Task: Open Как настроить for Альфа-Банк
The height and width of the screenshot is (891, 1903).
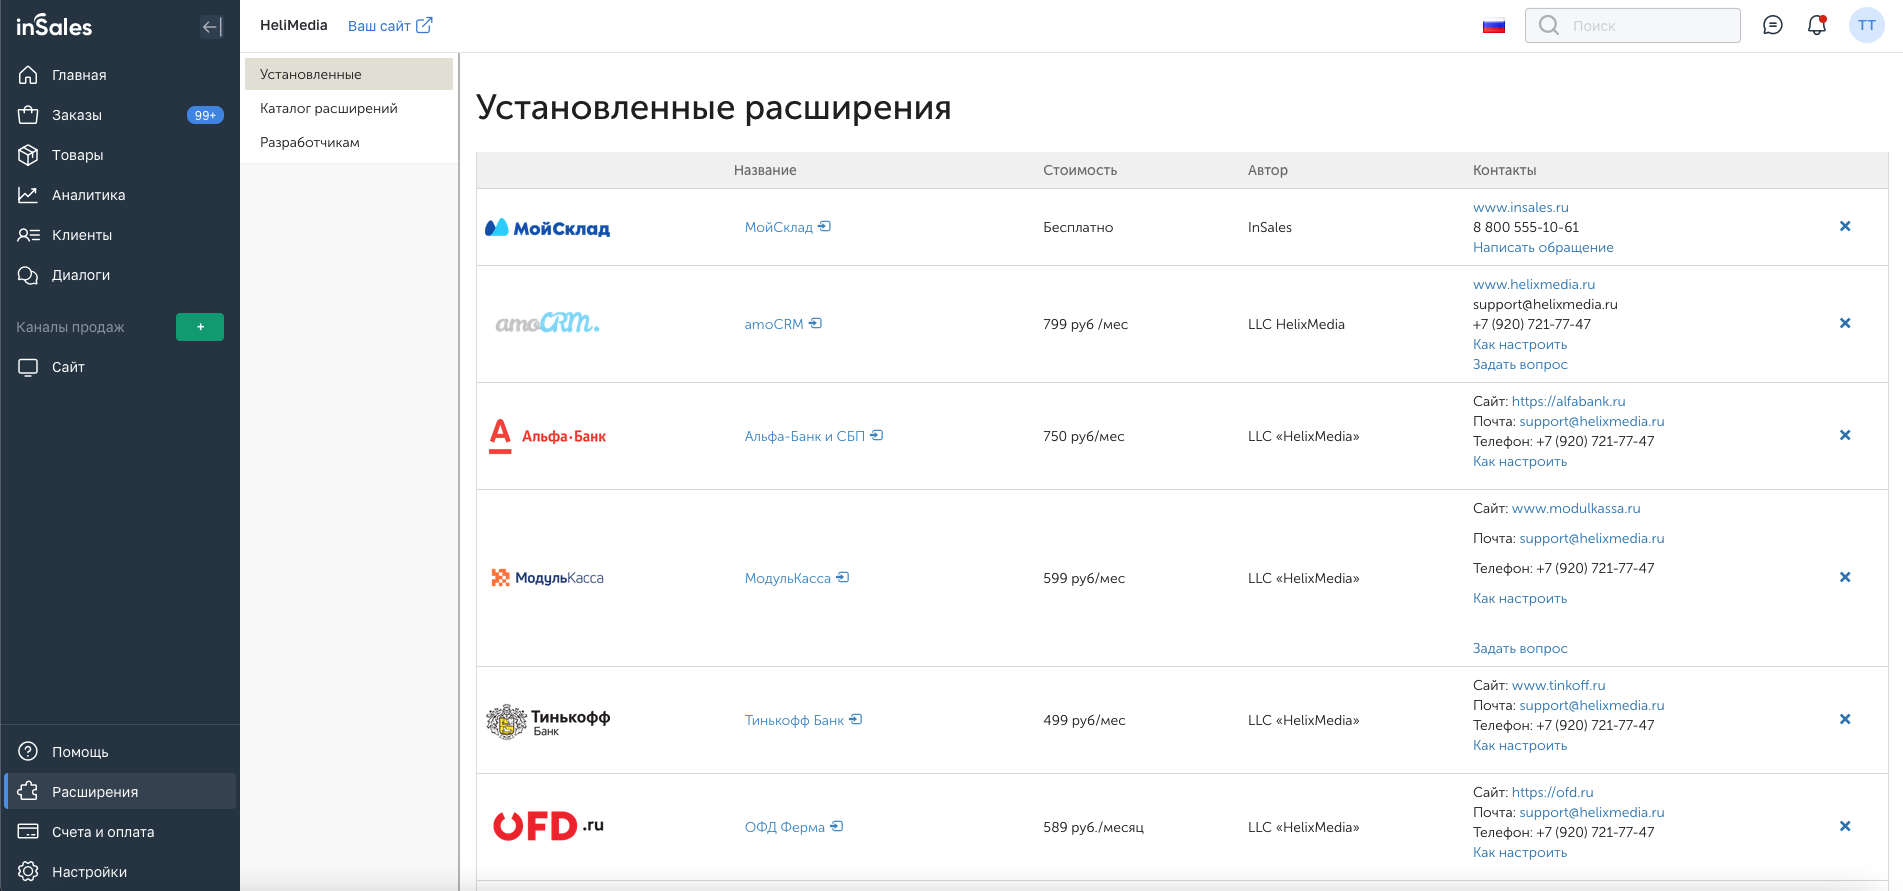Action: pyautogui.click(x=1520, y=461)
